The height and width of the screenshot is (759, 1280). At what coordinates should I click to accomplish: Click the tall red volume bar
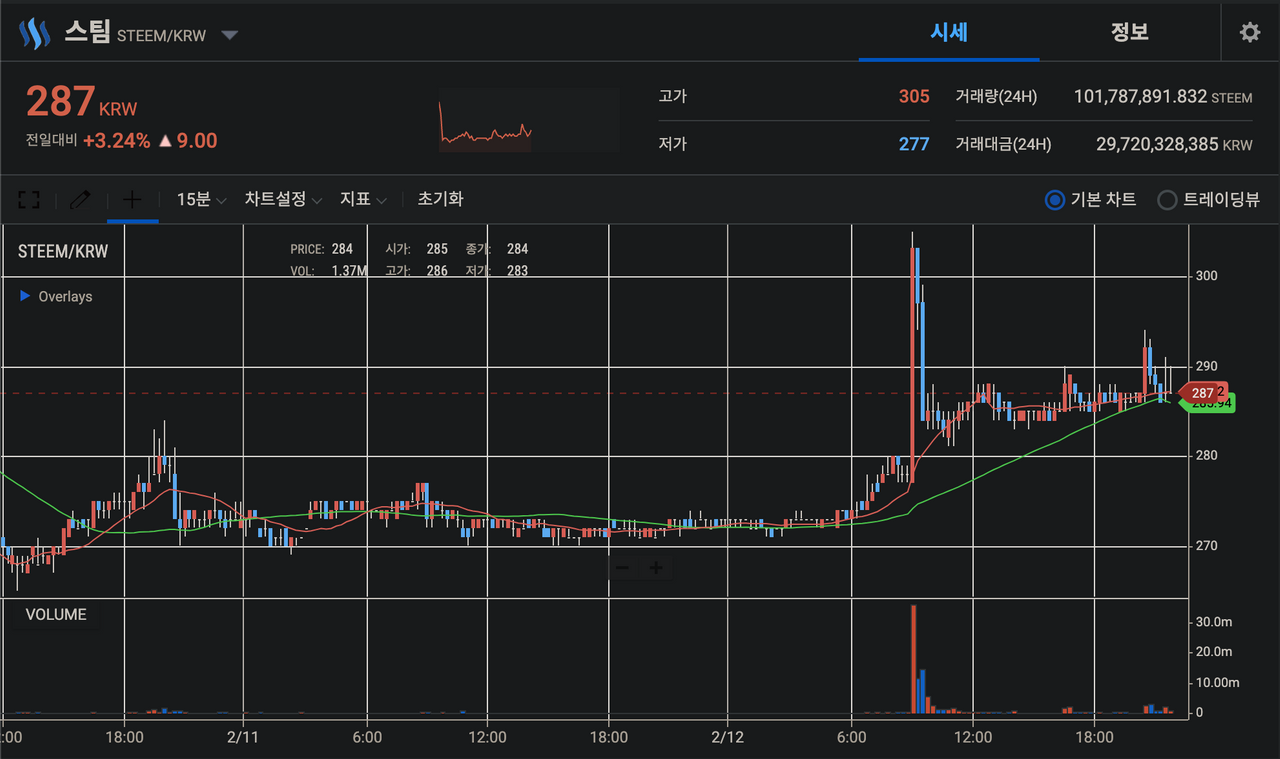click(913, 659)
